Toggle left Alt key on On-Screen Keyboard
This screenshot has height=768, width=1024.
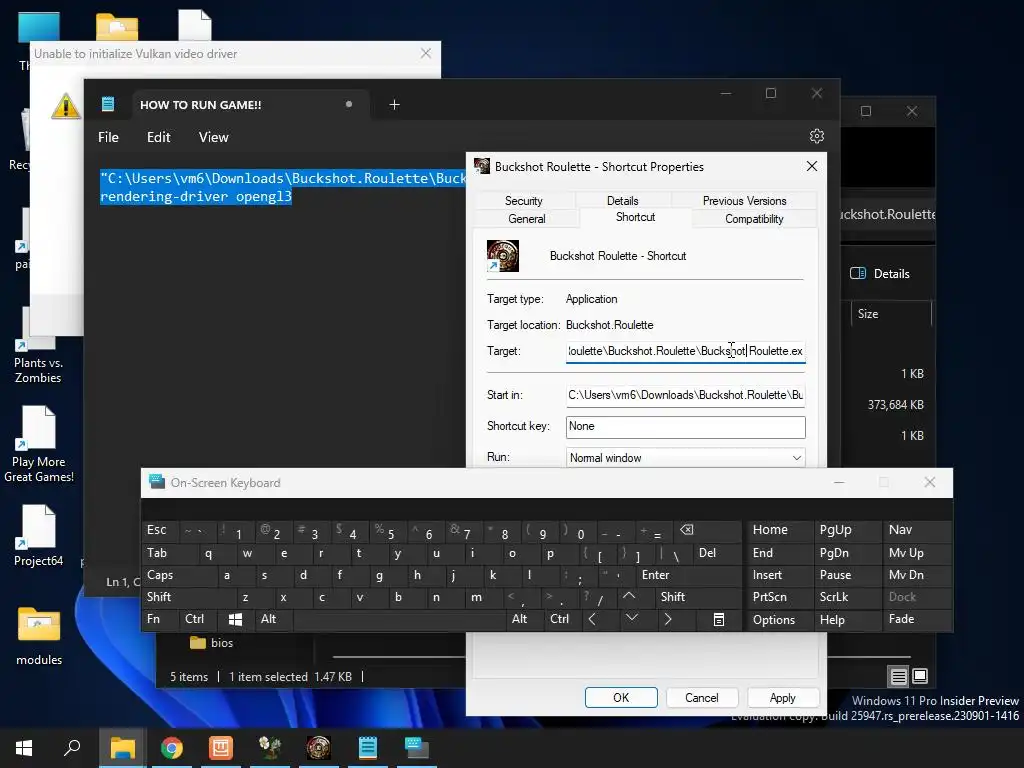coord(273,619)
